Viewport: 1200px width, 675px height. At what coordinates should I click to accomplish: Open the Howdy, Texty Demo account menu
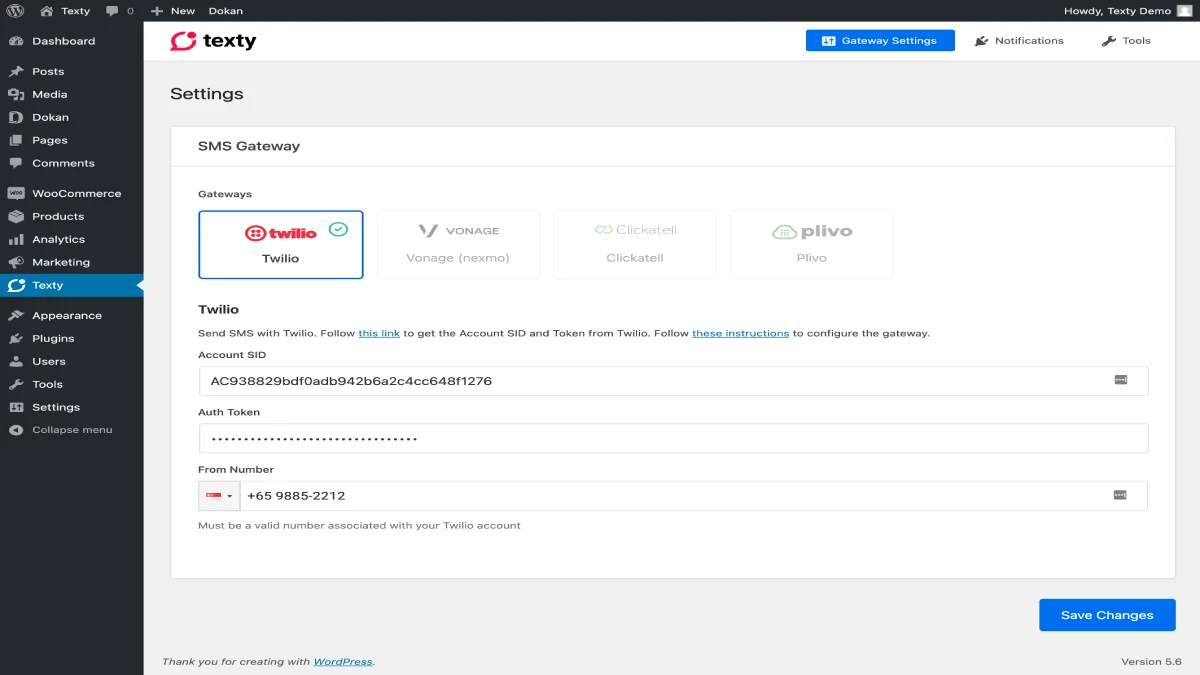point(1128,11)
